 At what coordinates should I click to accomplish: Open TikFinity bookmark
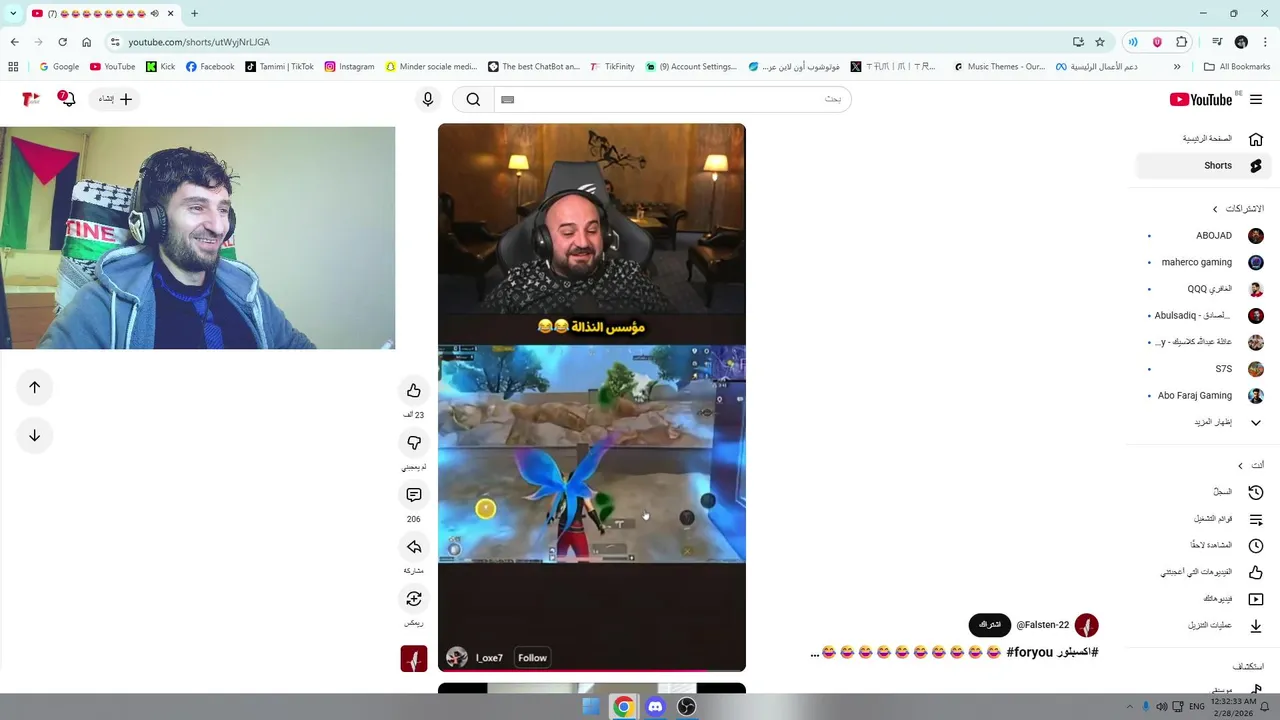tap(612, 67)
